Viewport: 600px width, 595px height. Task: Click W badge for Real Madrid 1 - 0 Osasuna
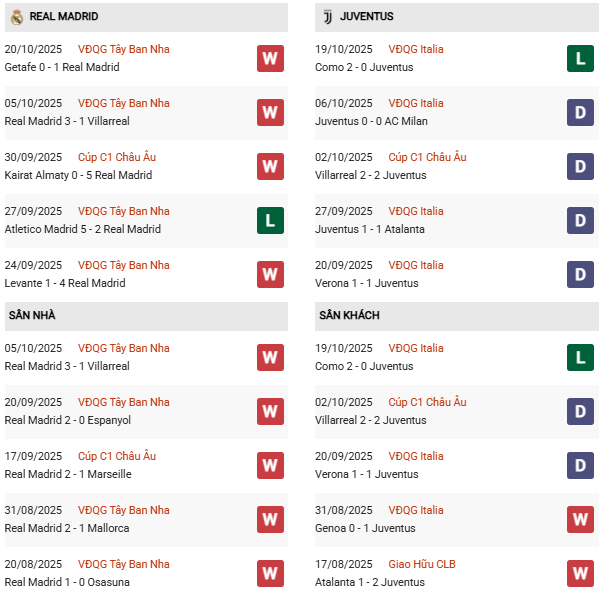click(270, 573)
